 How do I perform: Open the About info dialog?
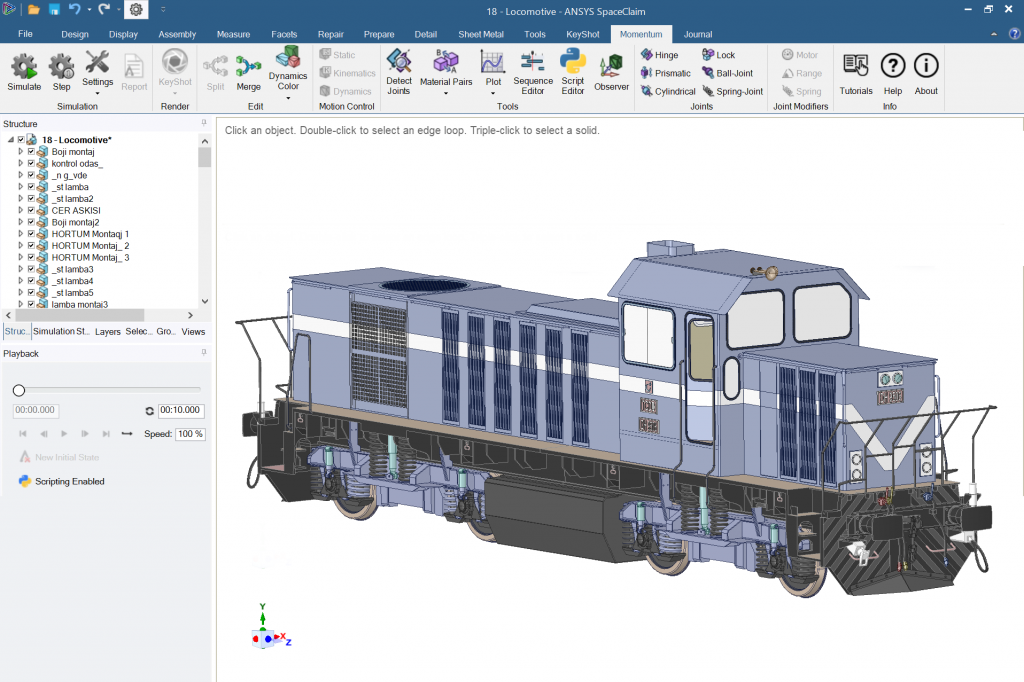click(926, 73)
